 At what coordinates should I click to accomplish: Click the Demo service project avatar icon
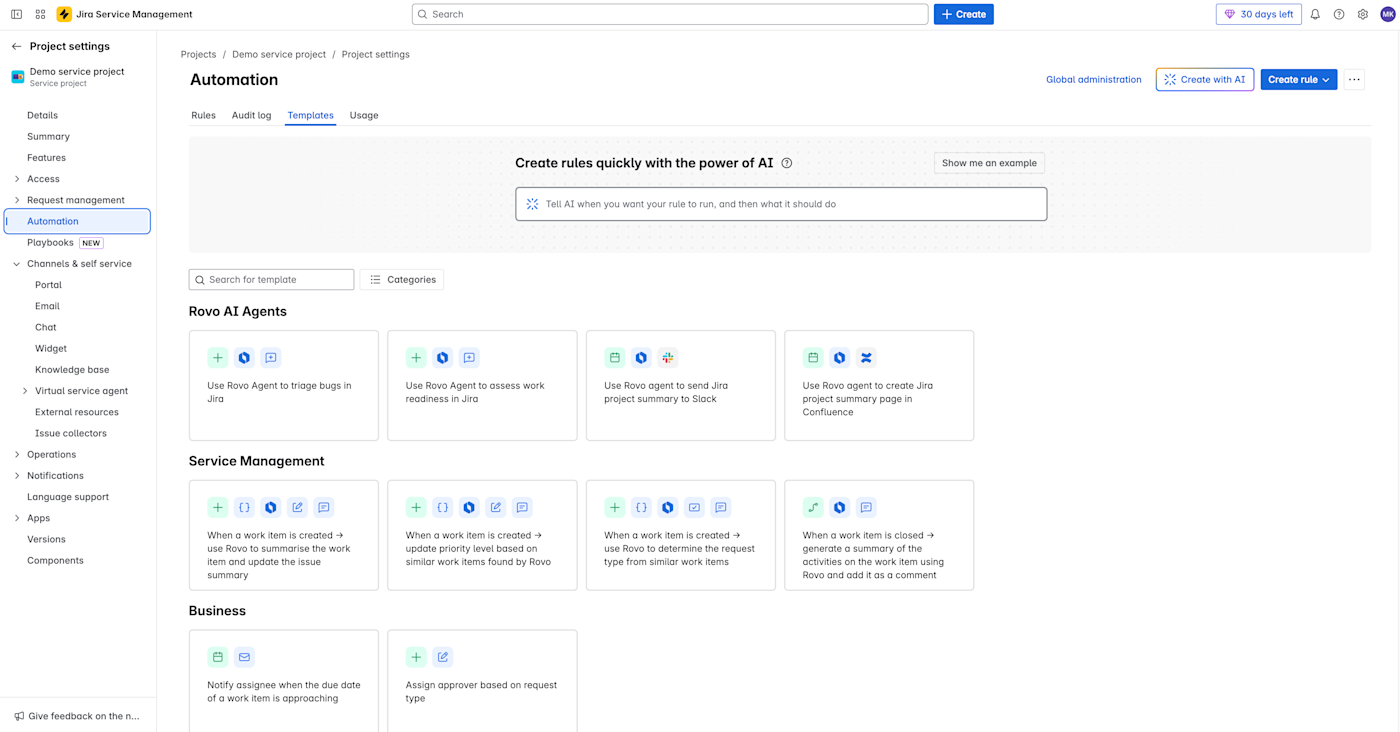tap(17, 77)
